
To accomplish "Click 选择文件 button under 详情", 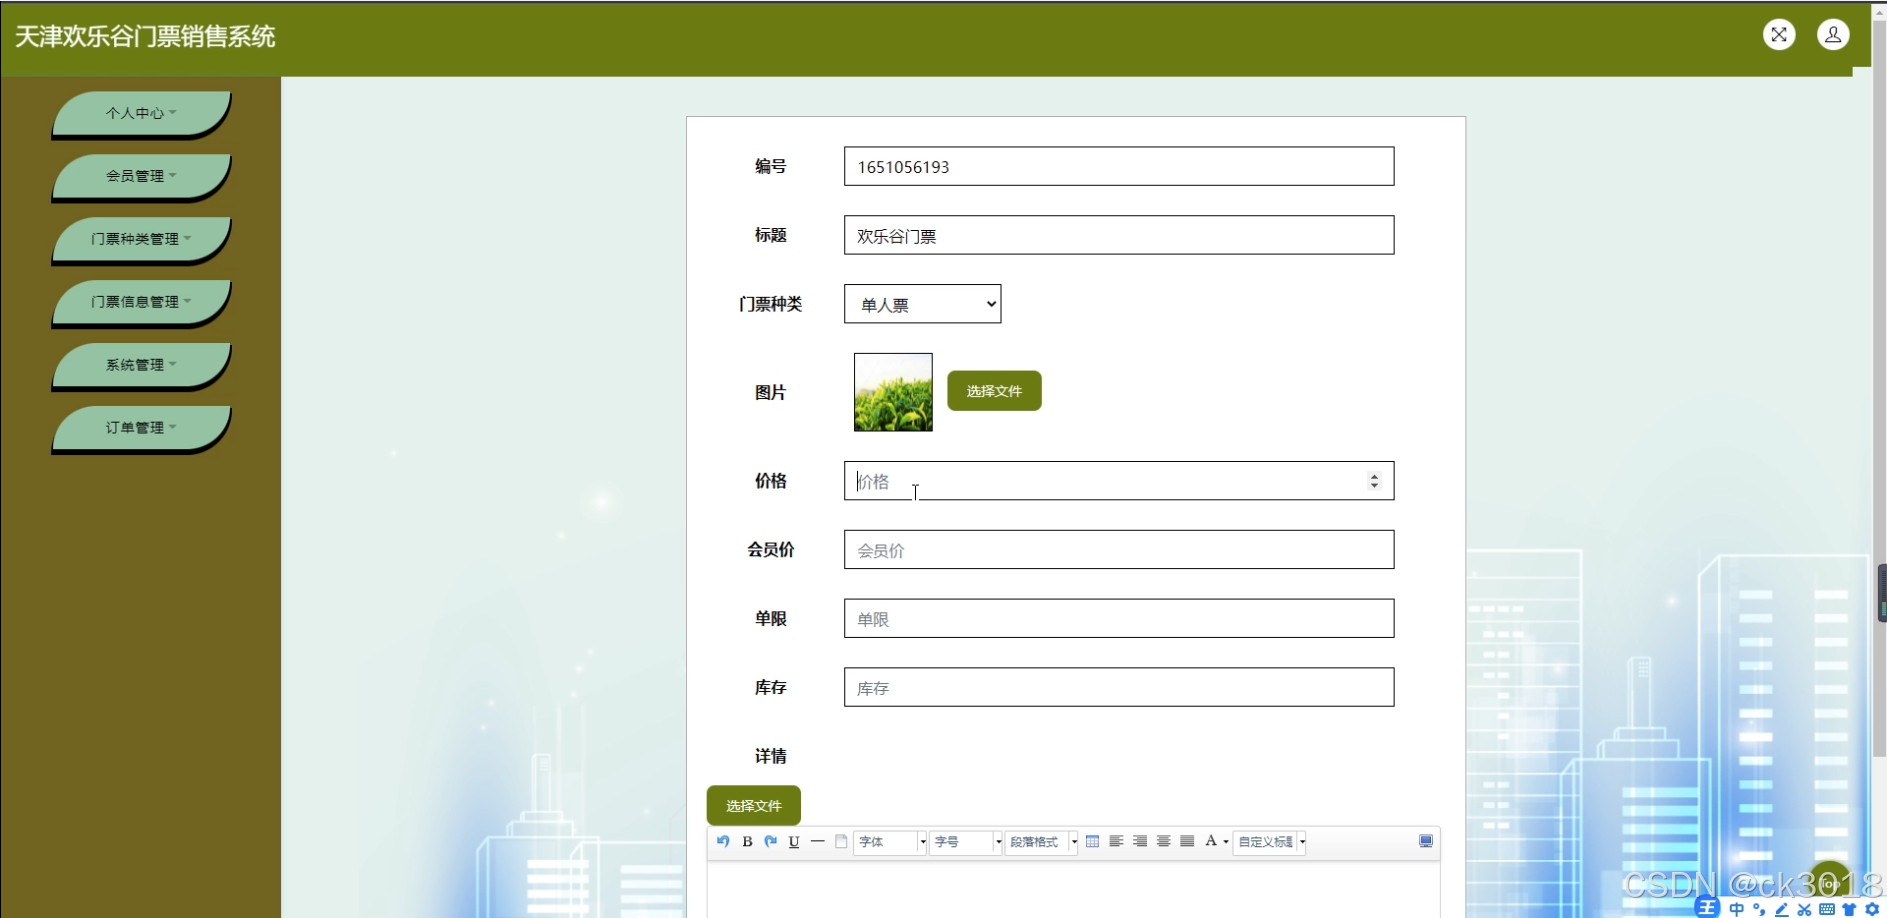I will (x=753, y=805).
